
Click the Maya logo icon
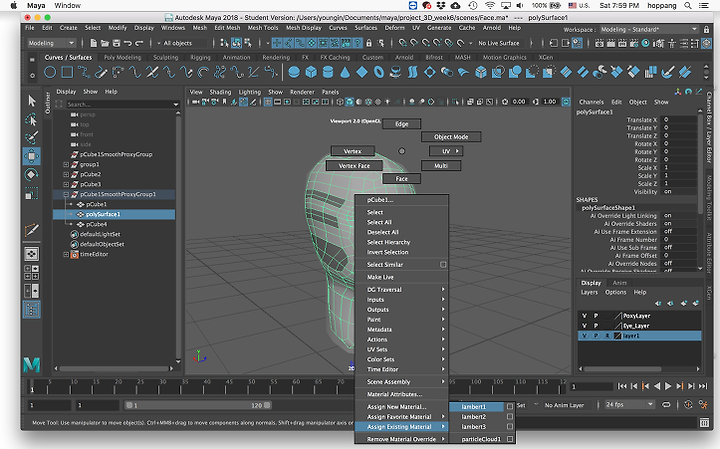(32, 365)
